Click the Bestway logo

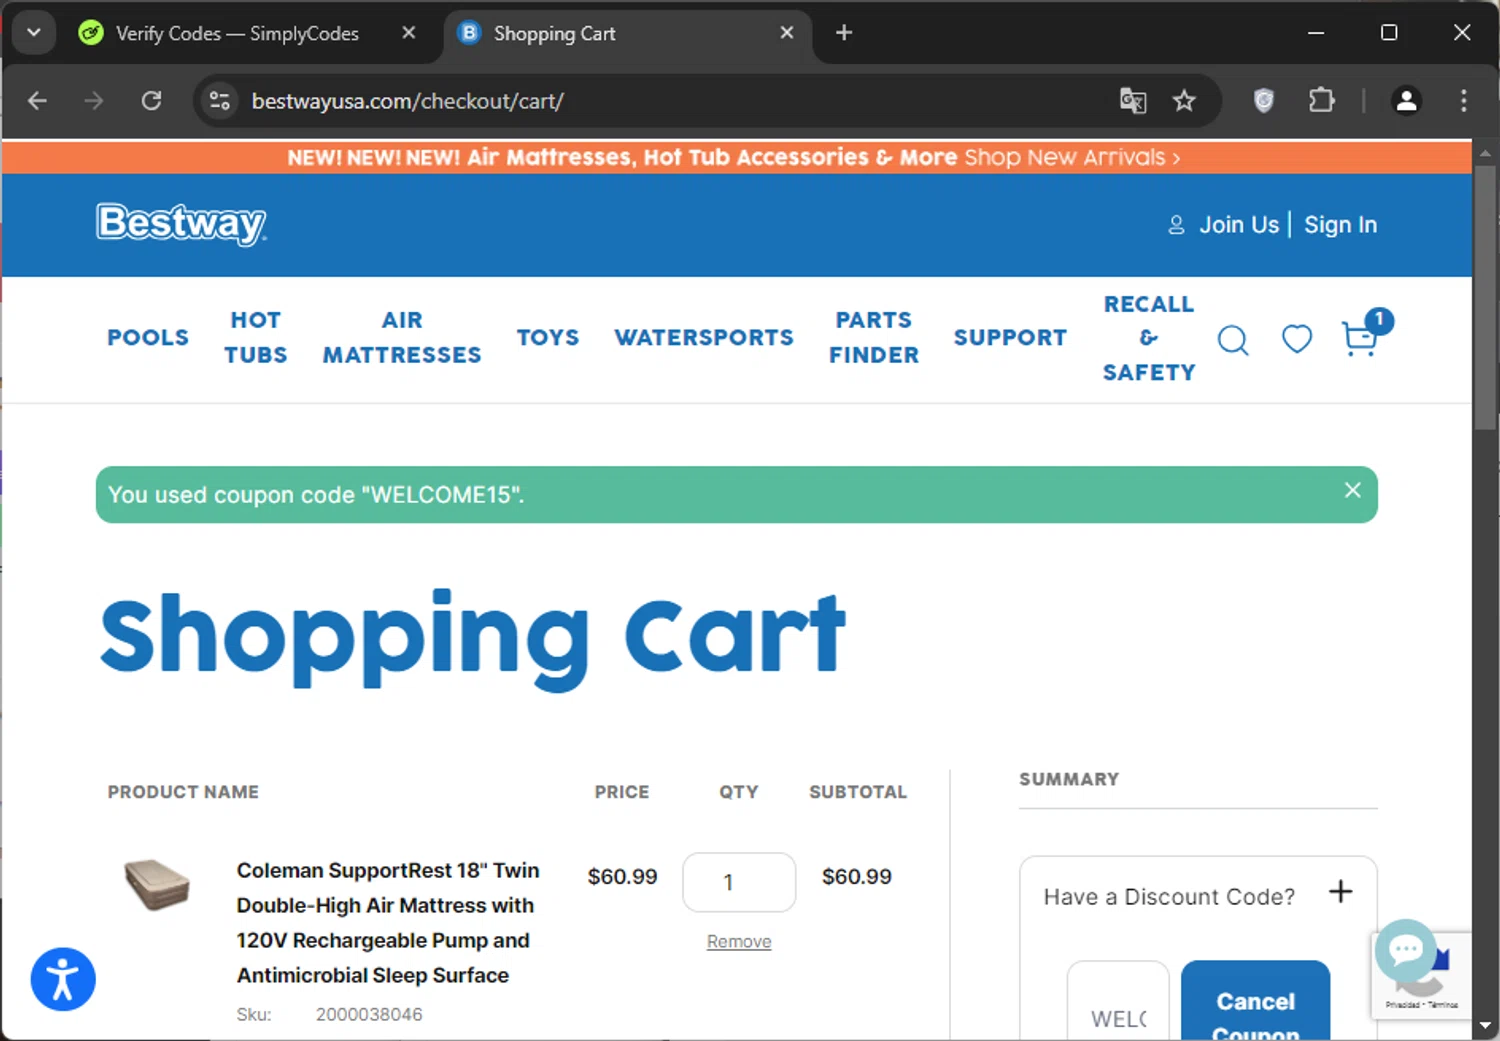pos(181,224)
